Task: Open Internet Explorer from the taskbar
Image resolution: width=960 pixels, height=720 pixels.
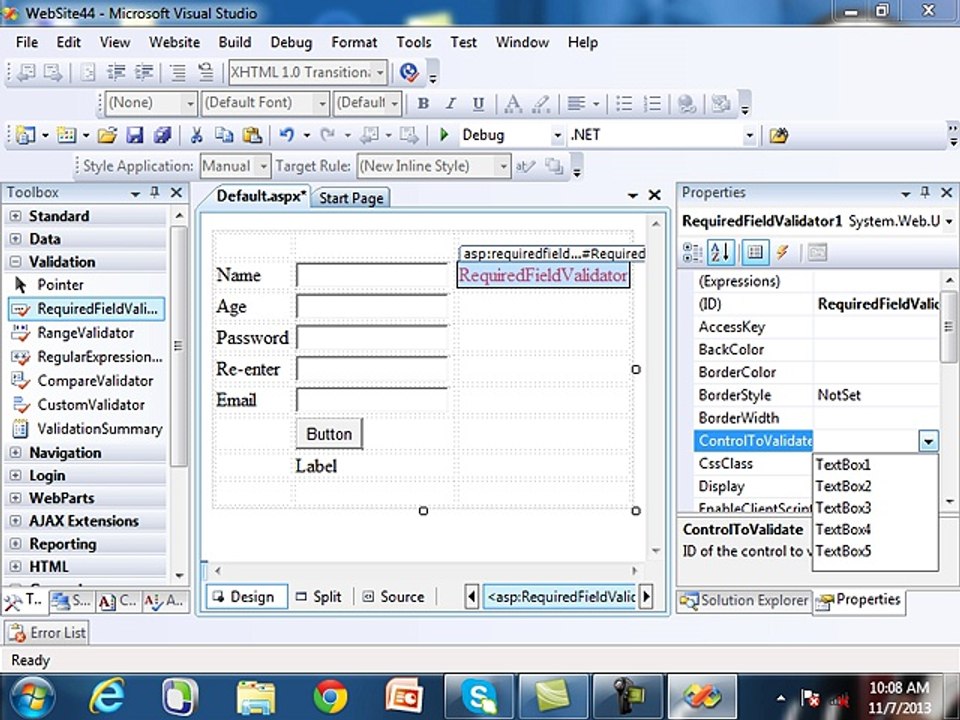Action: [x=107, y=697]
